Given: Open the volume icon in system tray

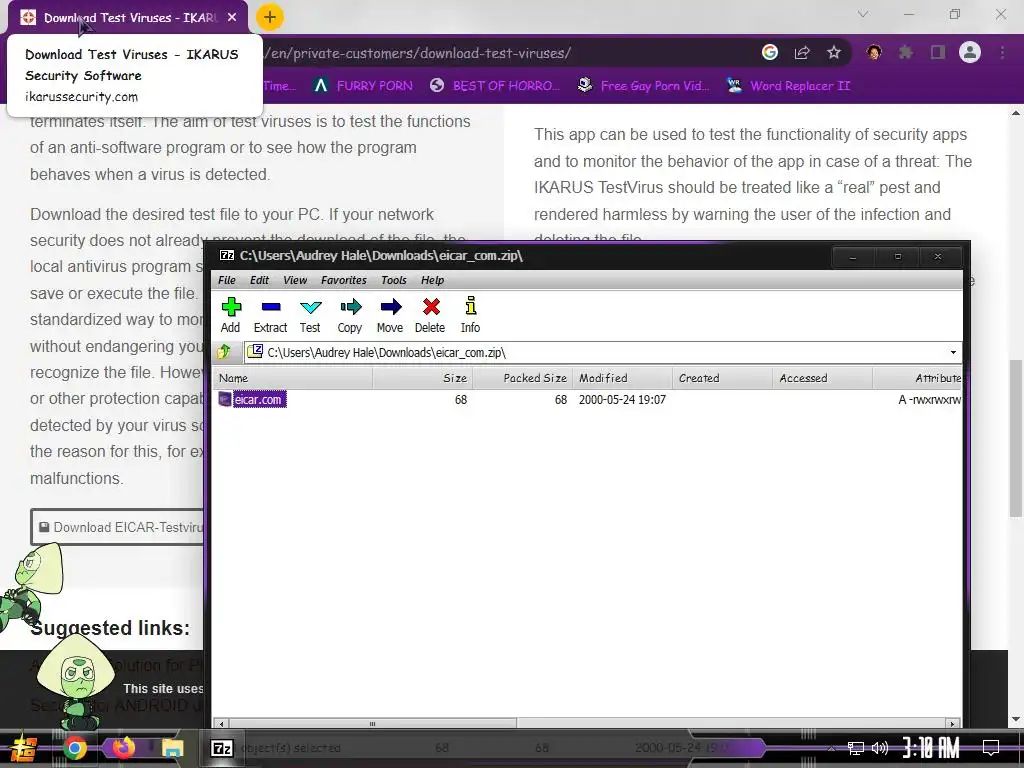Looking at the screenshot, I should coord(880,748).
